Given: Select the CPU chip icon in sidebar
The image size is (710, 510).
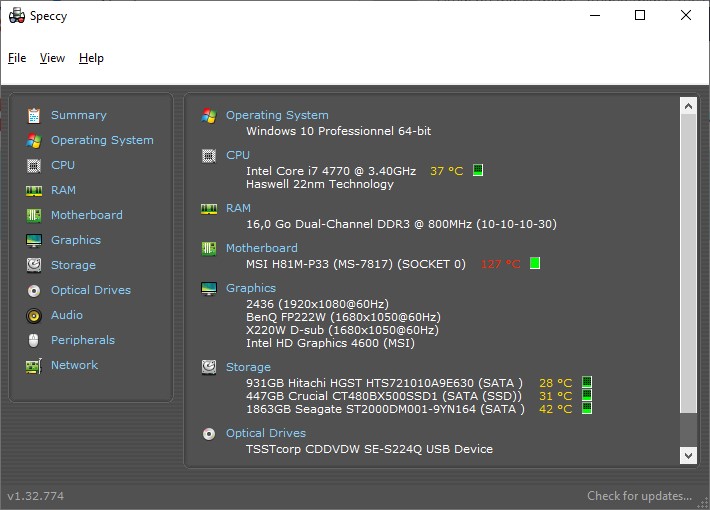Looking at the screenshot, I should [x=34, y=165].
